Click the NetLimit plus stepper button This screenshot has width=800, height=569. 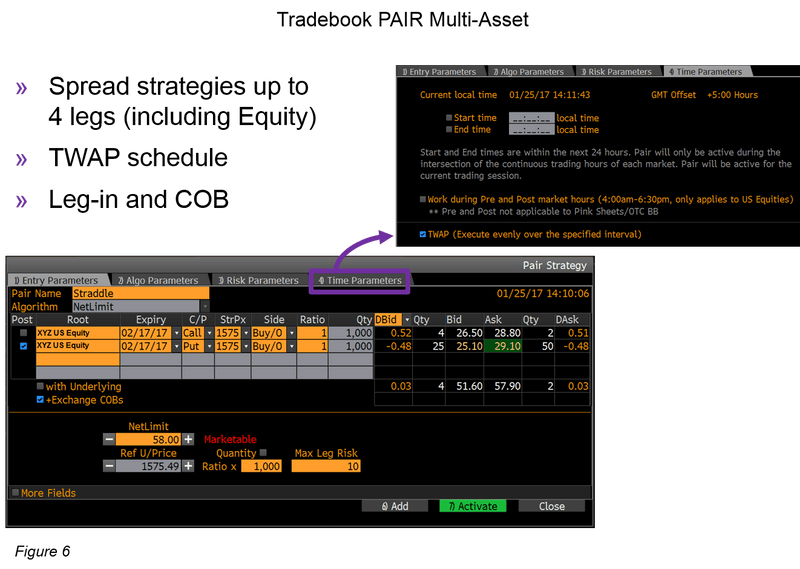pyautogui.click(x=188, y=439)
